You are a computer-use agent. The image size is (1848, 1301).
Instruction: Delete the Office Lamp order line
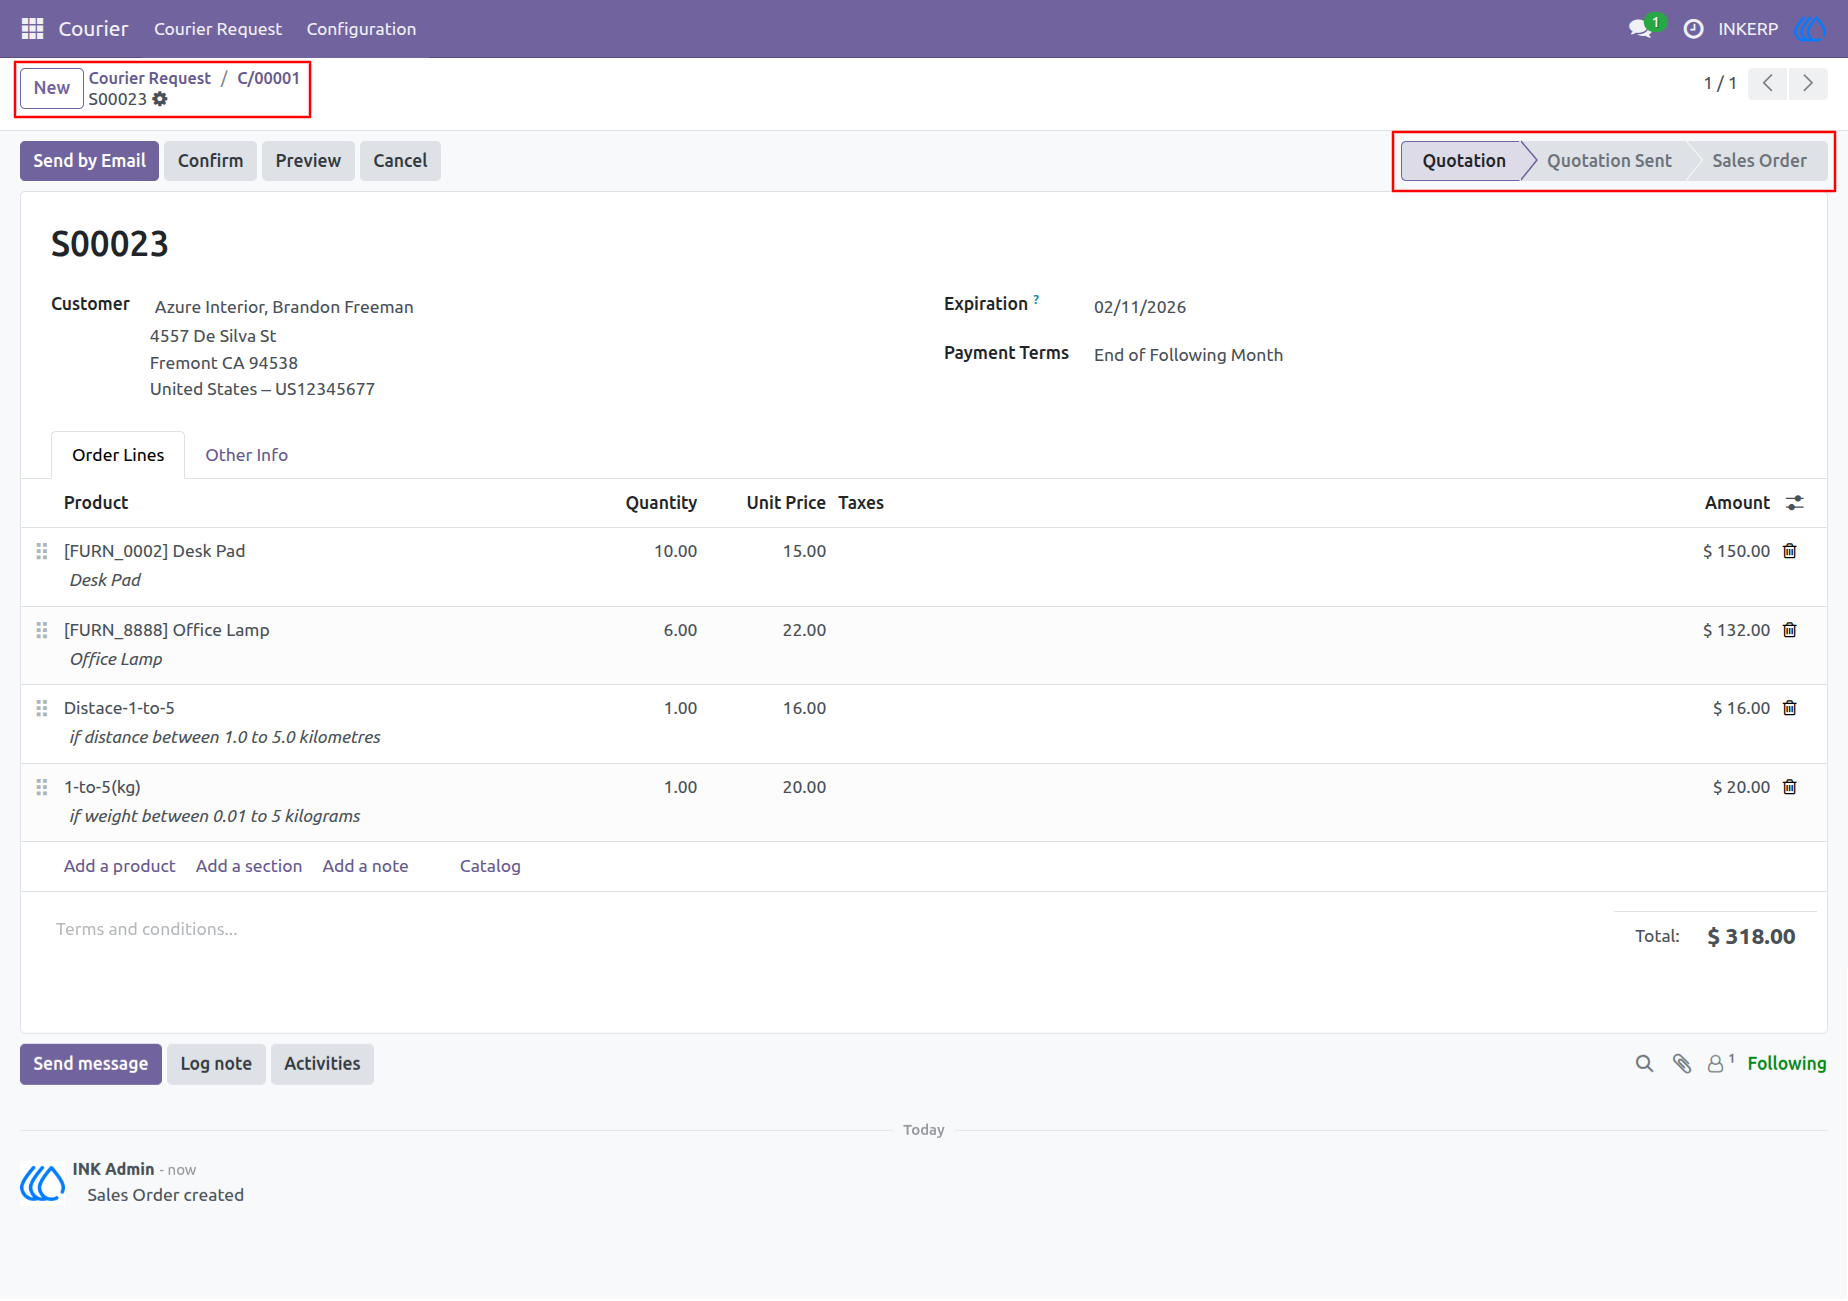[1790, 630]
